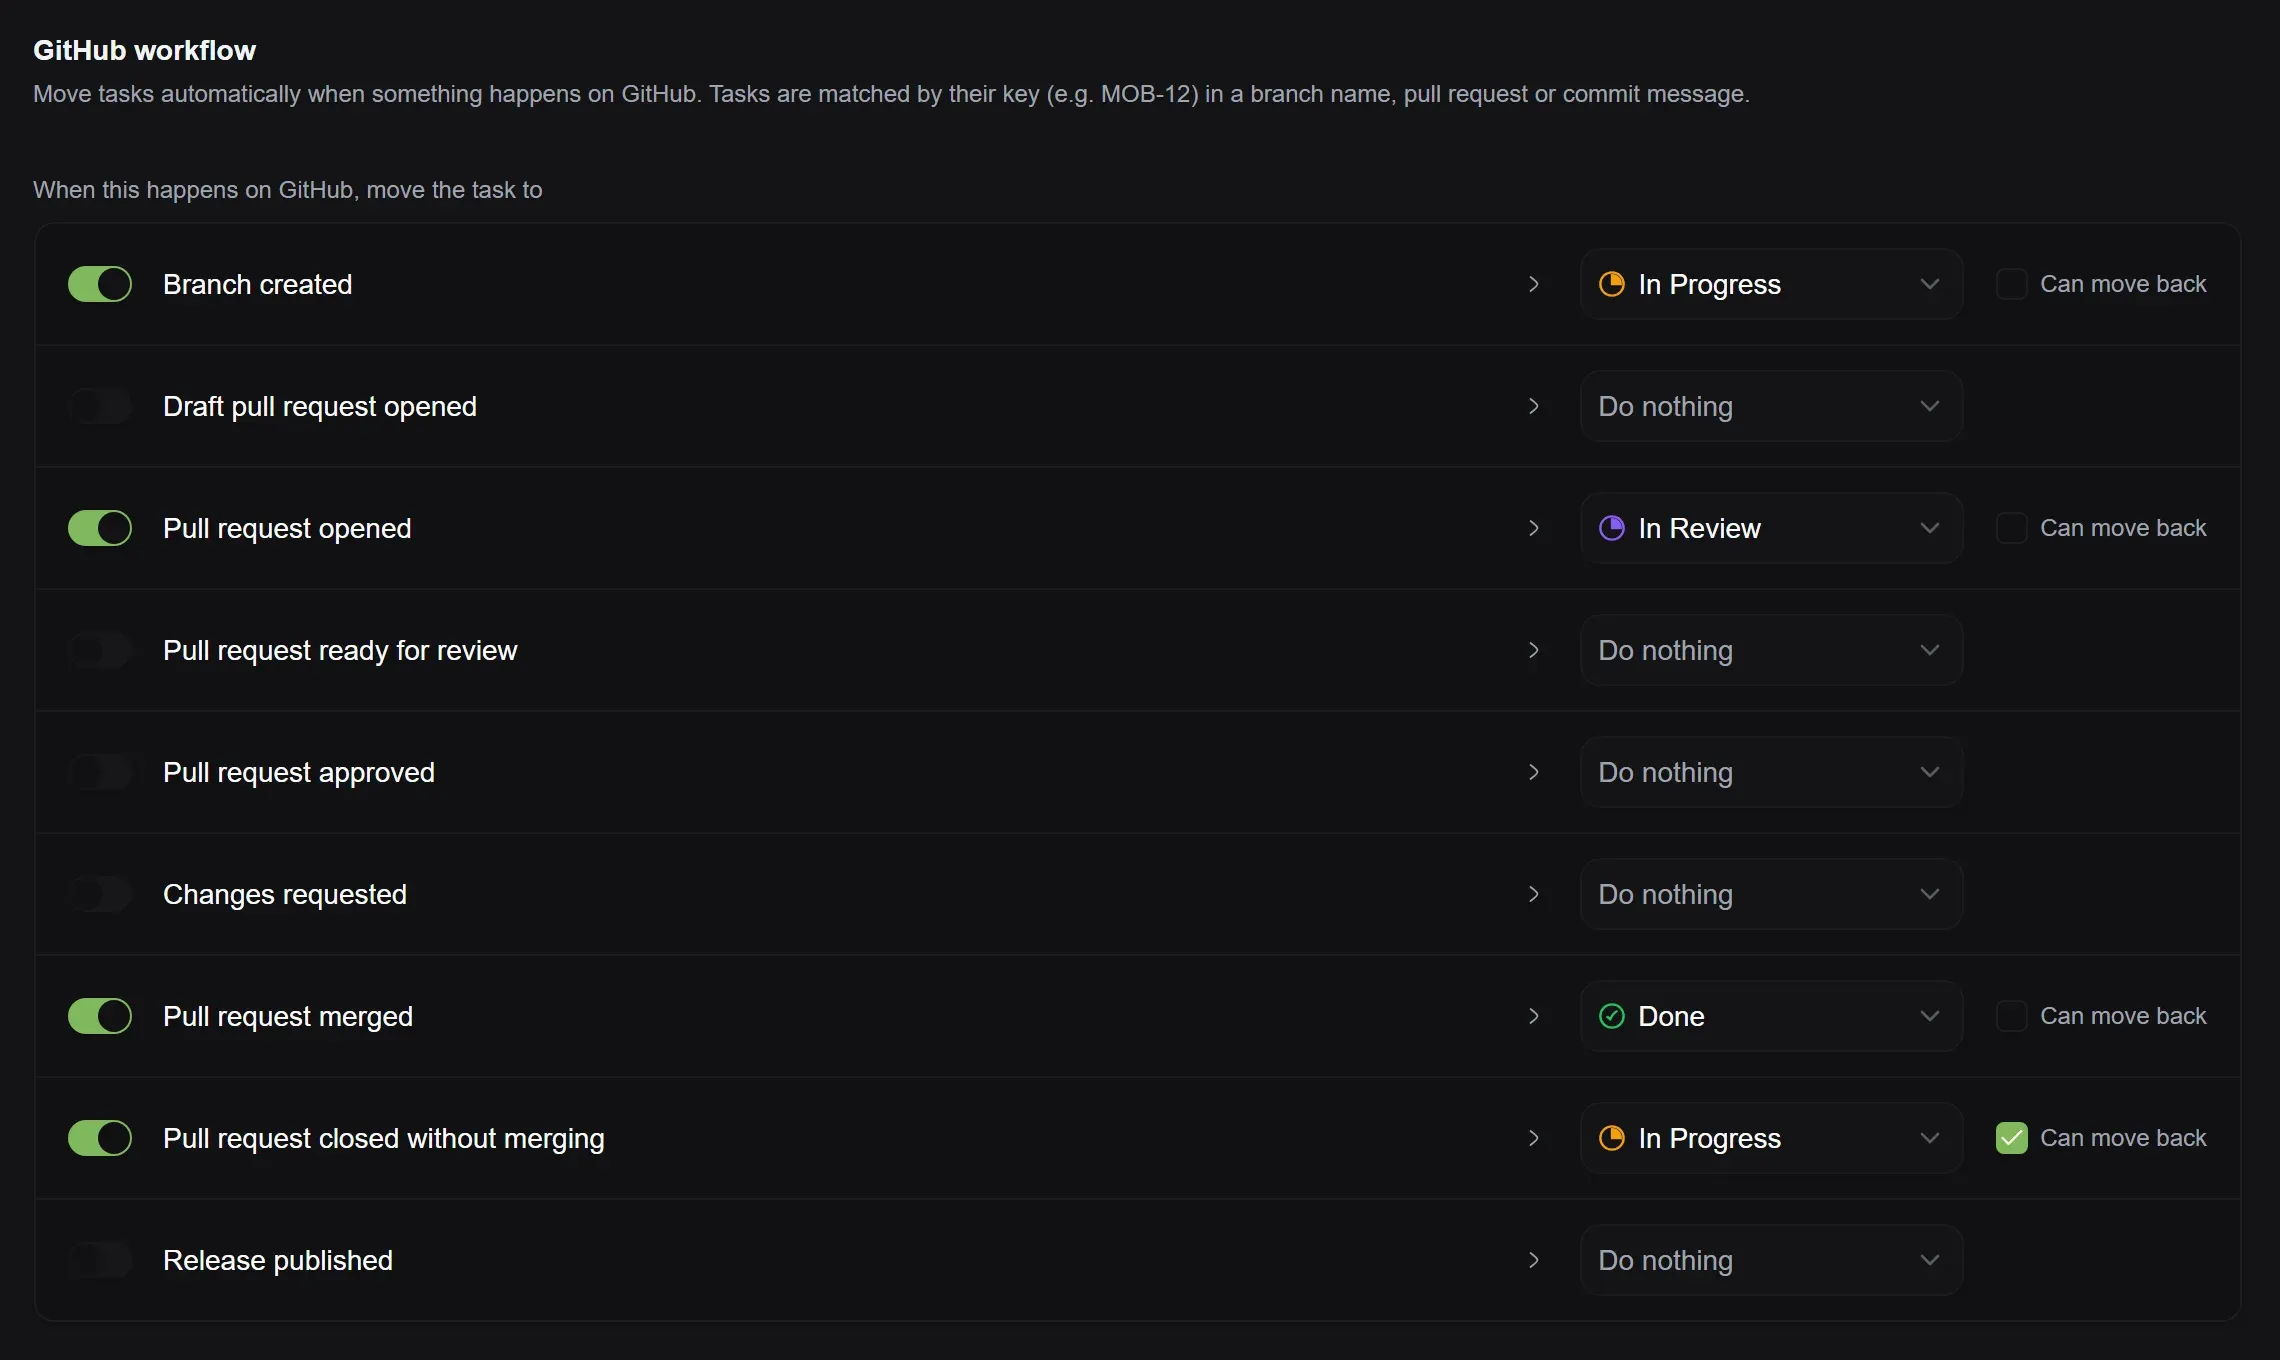2280x1360 pixels.
Task: Disable the Pull request merged toggle
Action: [100, 1016]
